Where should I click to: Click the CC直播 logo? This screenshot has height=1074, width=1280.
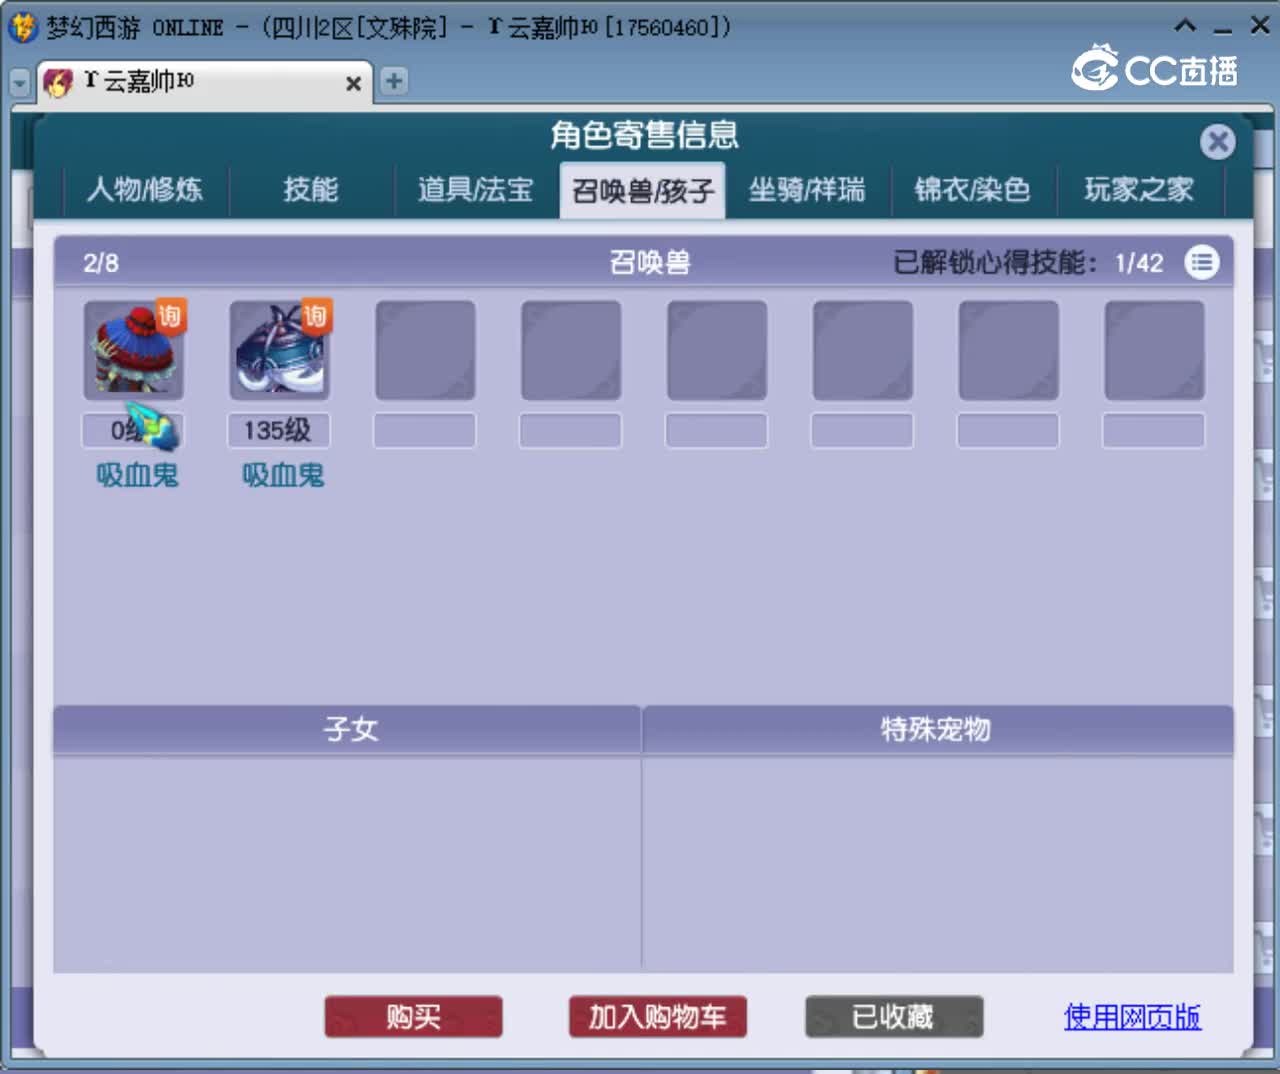coord(1155,68)
